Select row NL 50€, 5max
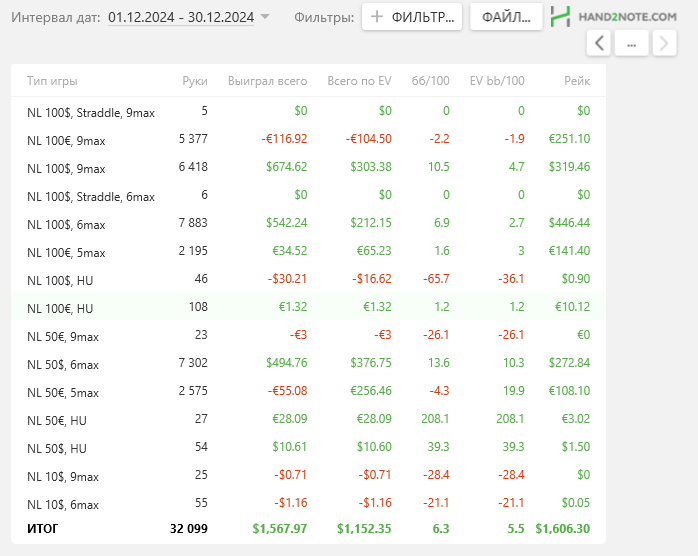The height and width of the screenshot is (556, 698). [x=308, y=391]
